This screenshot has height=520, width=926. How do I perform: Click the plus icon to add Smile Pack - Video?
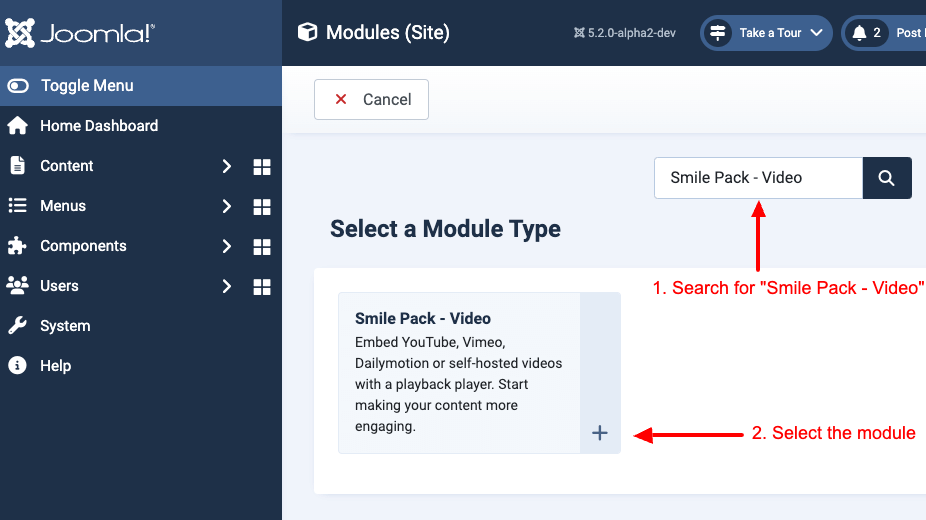pos(599,433)
